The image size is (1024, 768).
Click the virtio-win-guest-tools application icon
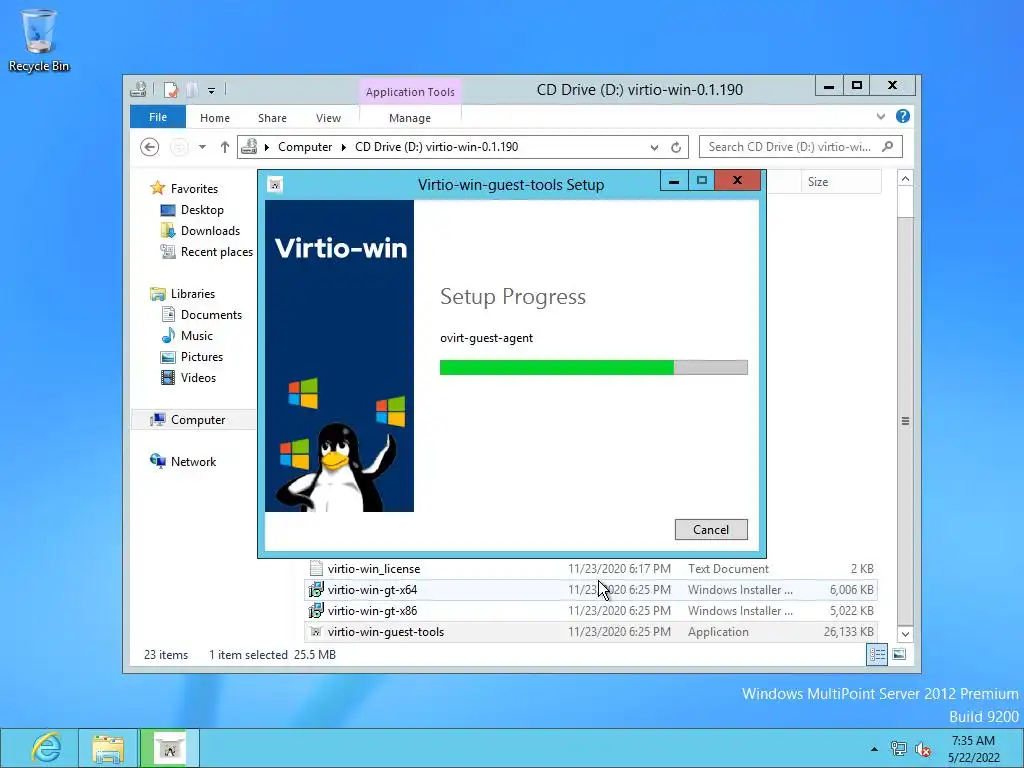(316, 632)
